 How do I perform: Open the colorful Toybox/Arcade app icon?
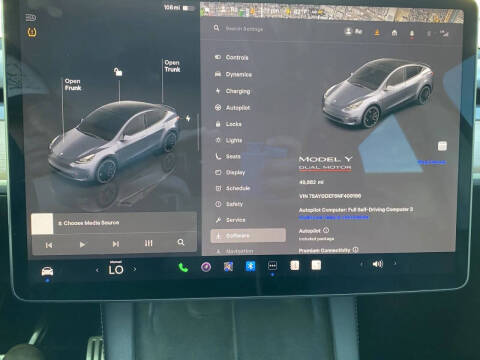click(x=228, y=267)
